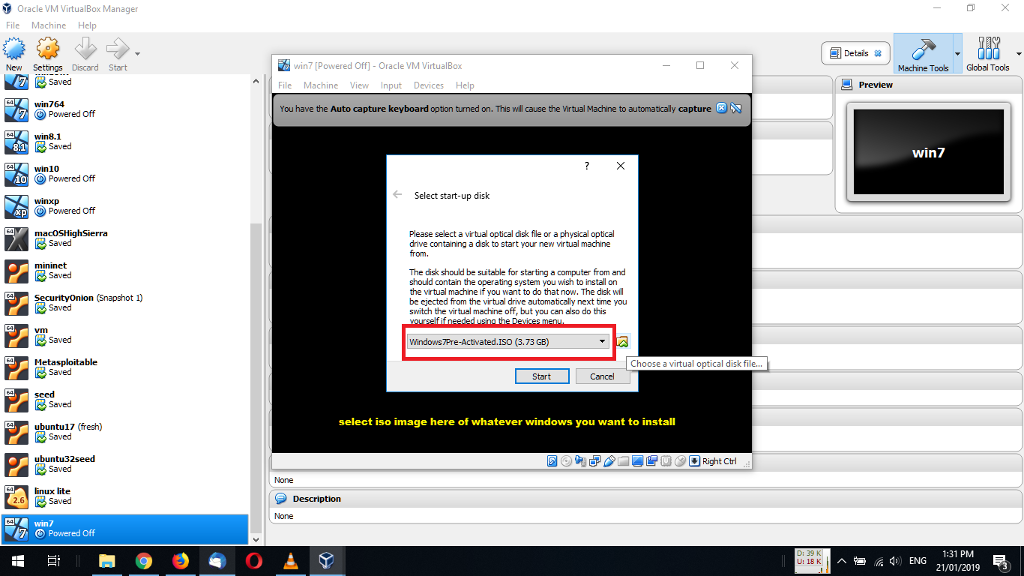Open Chrome from the taskbar
The height and width of the screenshot is (576, 1024).
click(144, 561)
